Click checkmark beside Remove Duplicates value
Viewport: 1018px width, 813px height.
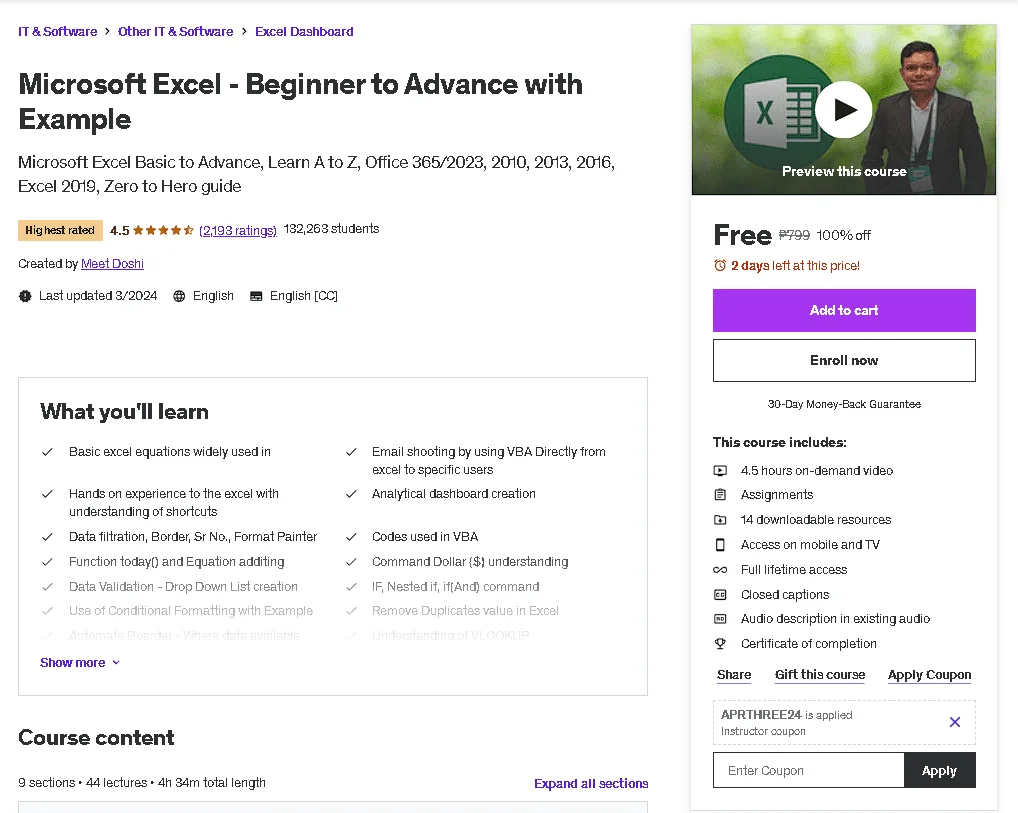point(351,611)
